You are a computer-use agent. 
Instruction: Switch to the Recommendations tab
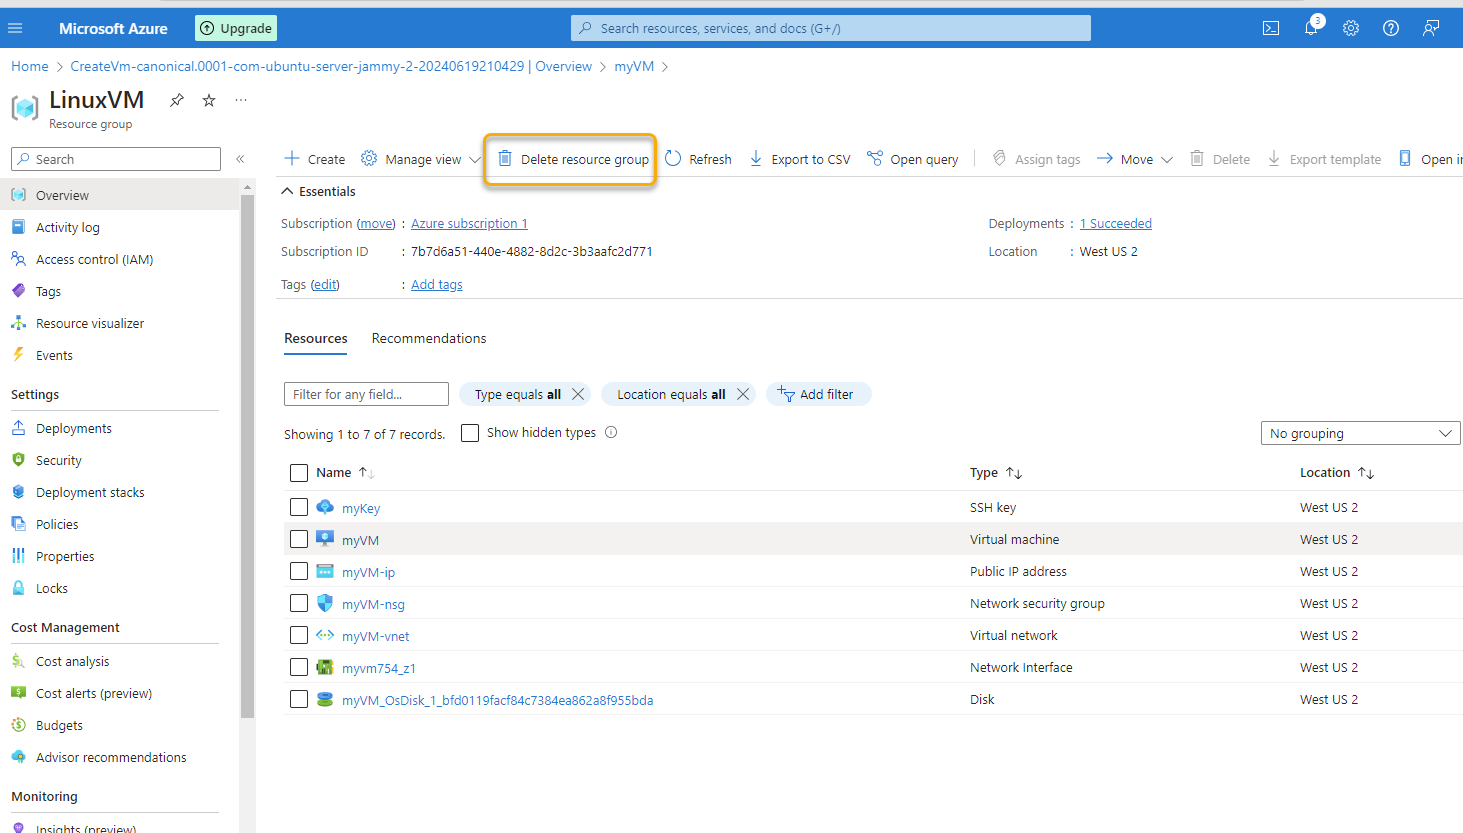click(429, 338)
